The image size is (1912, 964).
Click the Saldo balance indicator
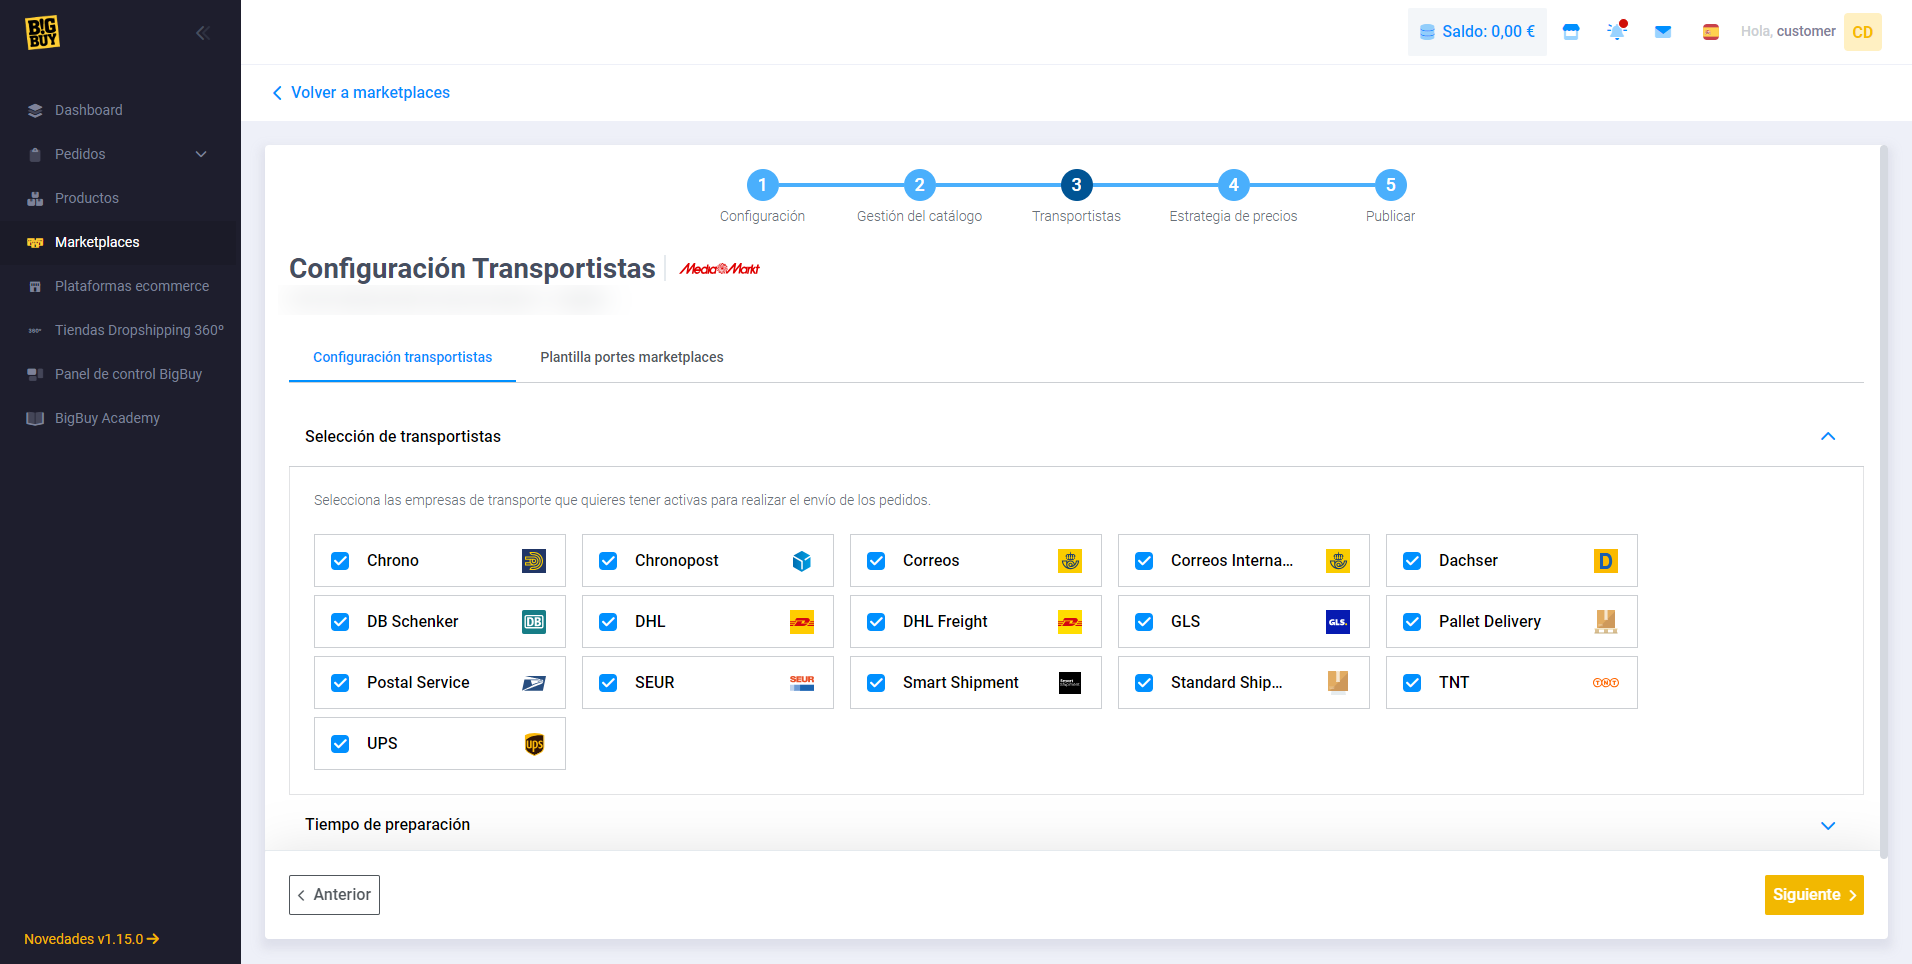(x=1477, y=32)
